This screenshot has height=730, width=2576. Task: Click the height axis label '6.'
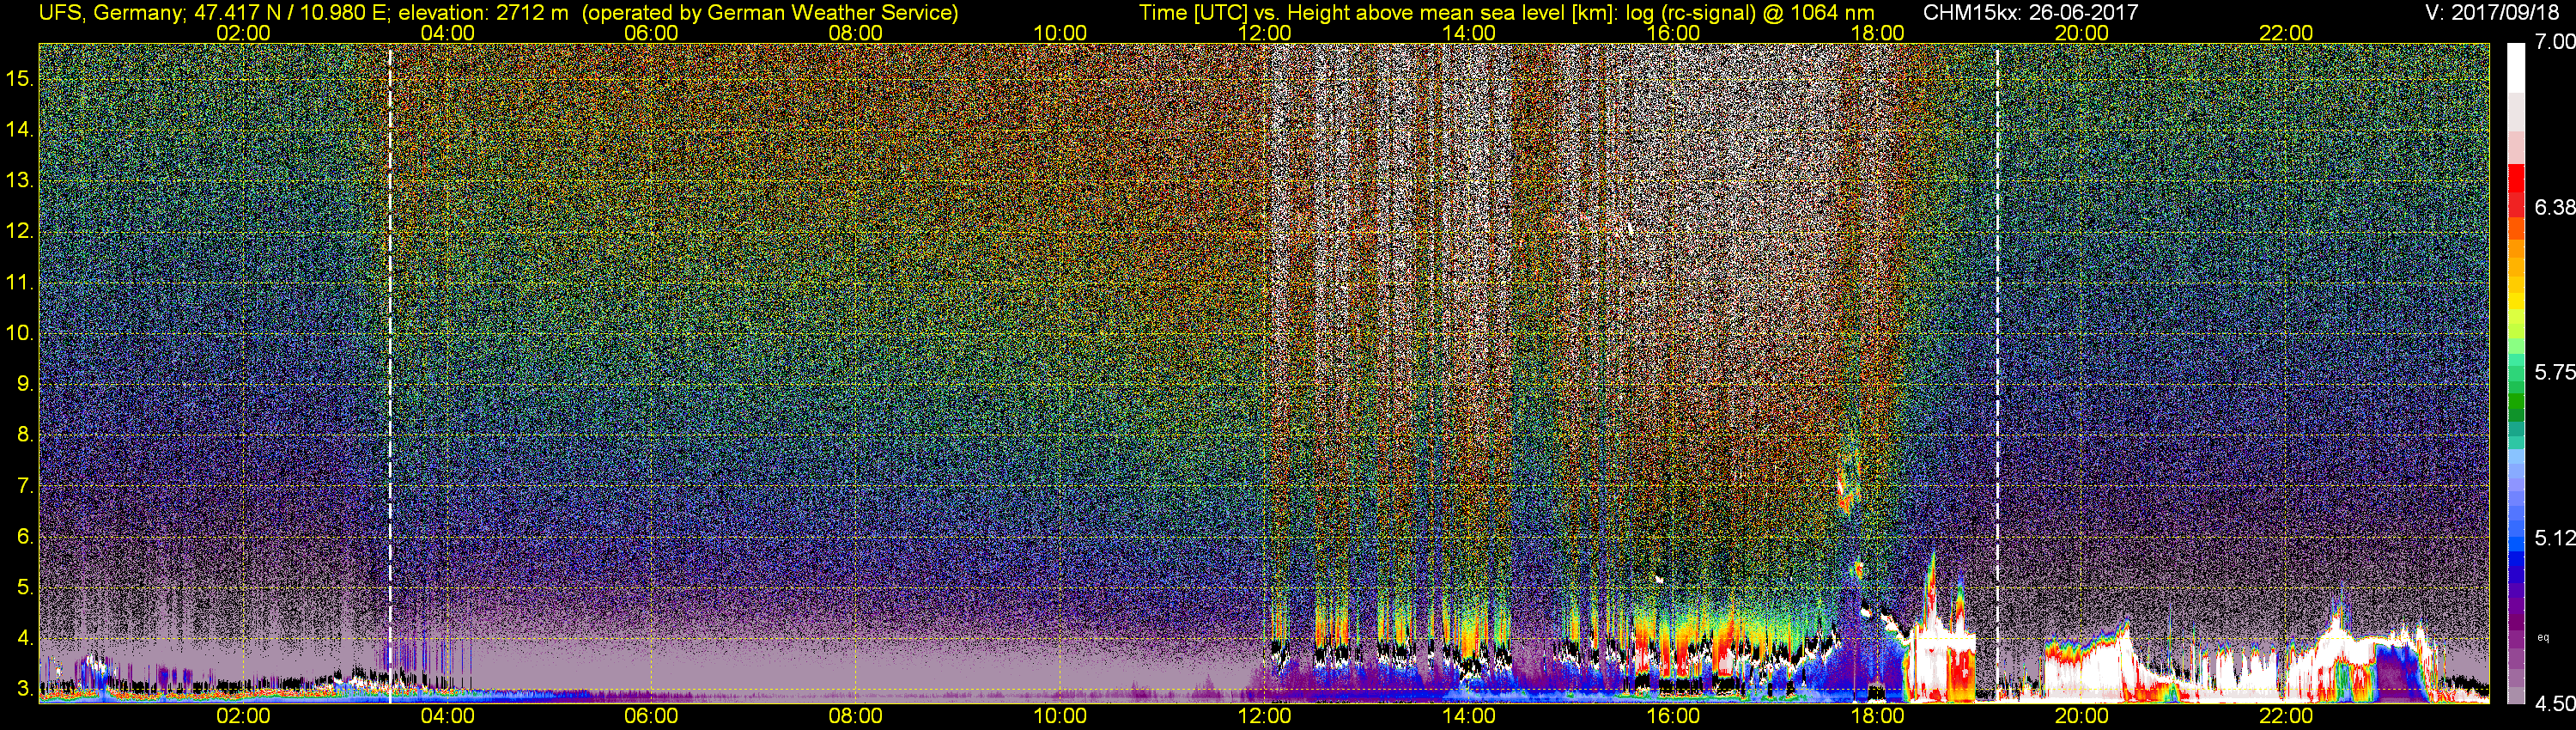[25, 536]
